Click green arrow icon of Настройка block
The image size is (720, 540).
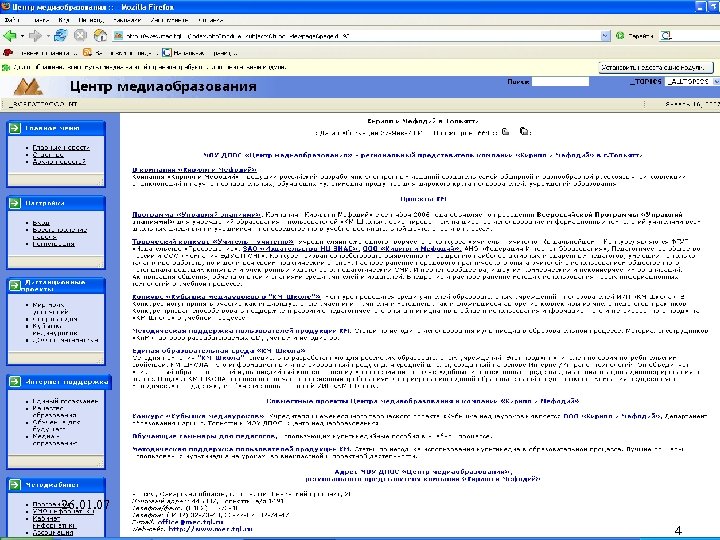(15, 203)
